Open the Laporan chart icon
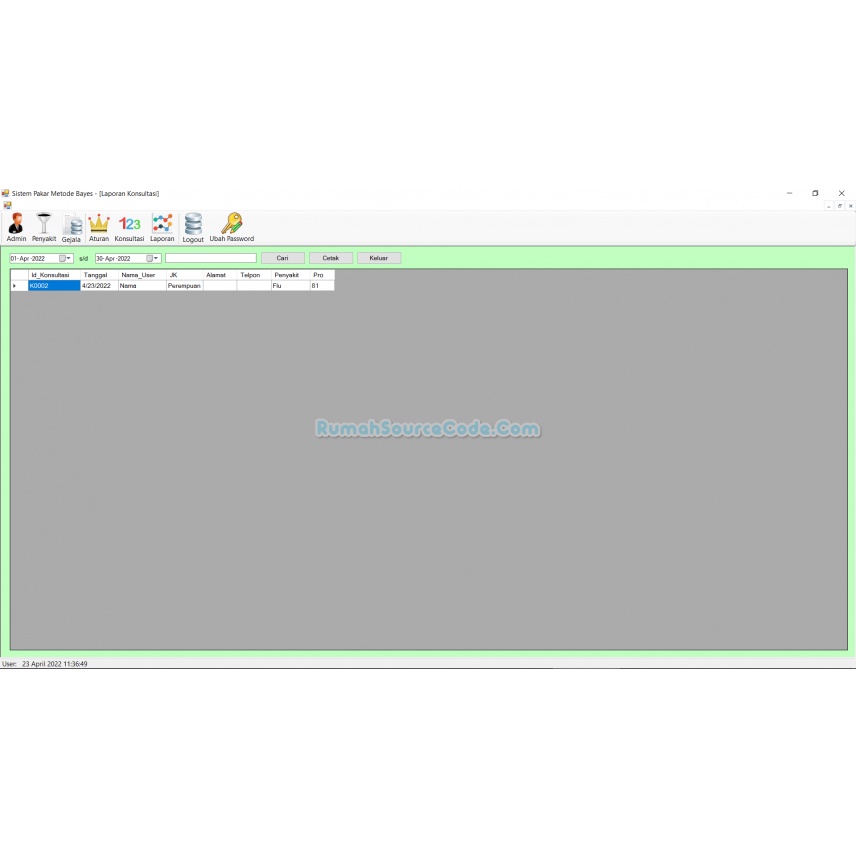The height and width of the screenshot is (856, 856). point(162,227)
